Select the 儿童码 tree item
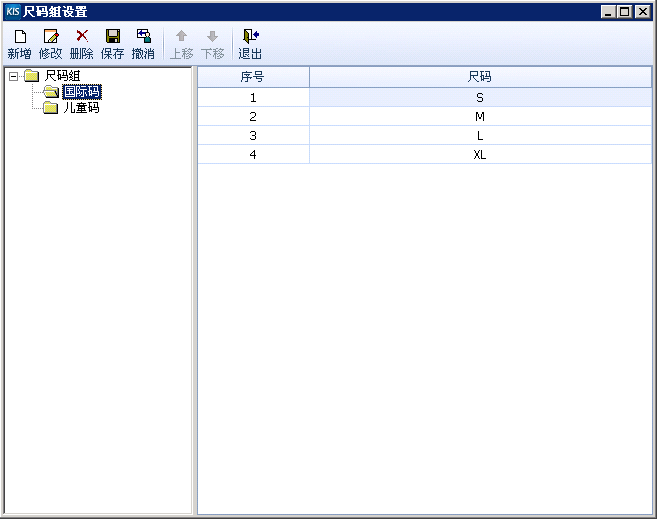This screenshot has height=519, width=657. (x=81, y=108)
